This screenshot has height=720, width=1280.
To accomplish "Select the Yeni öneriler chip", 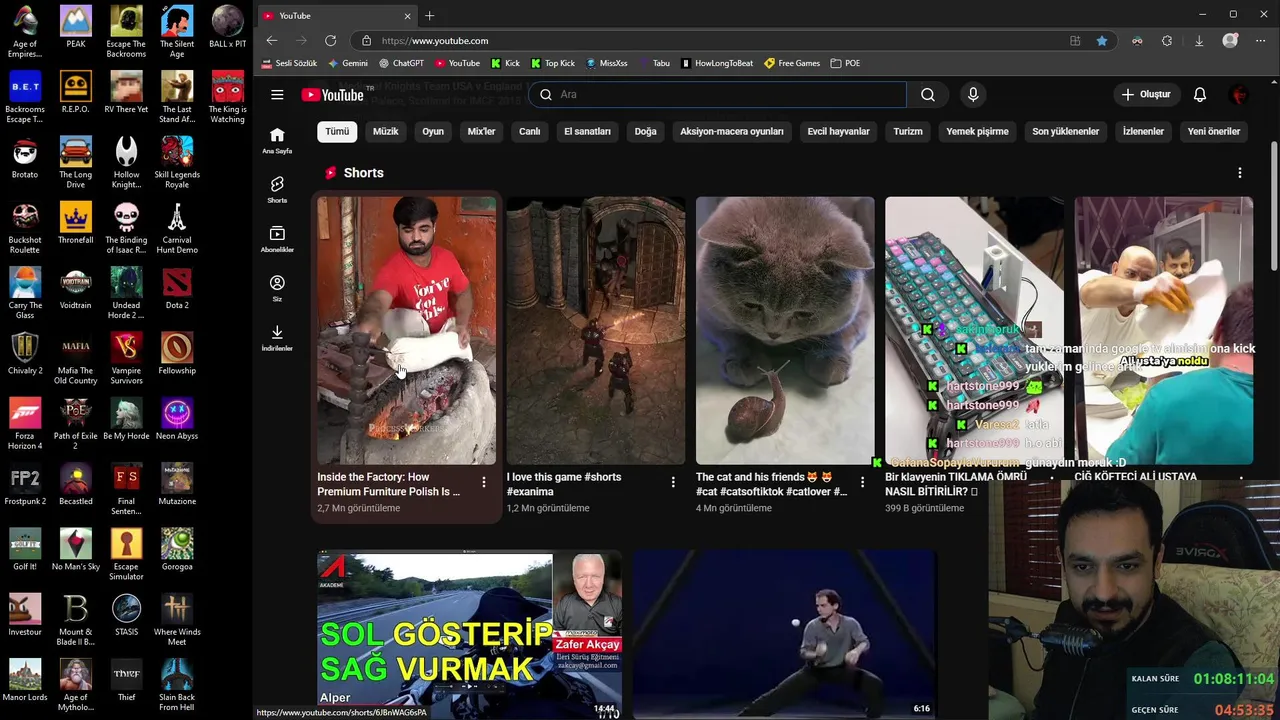I will [x=1214, y=131].
